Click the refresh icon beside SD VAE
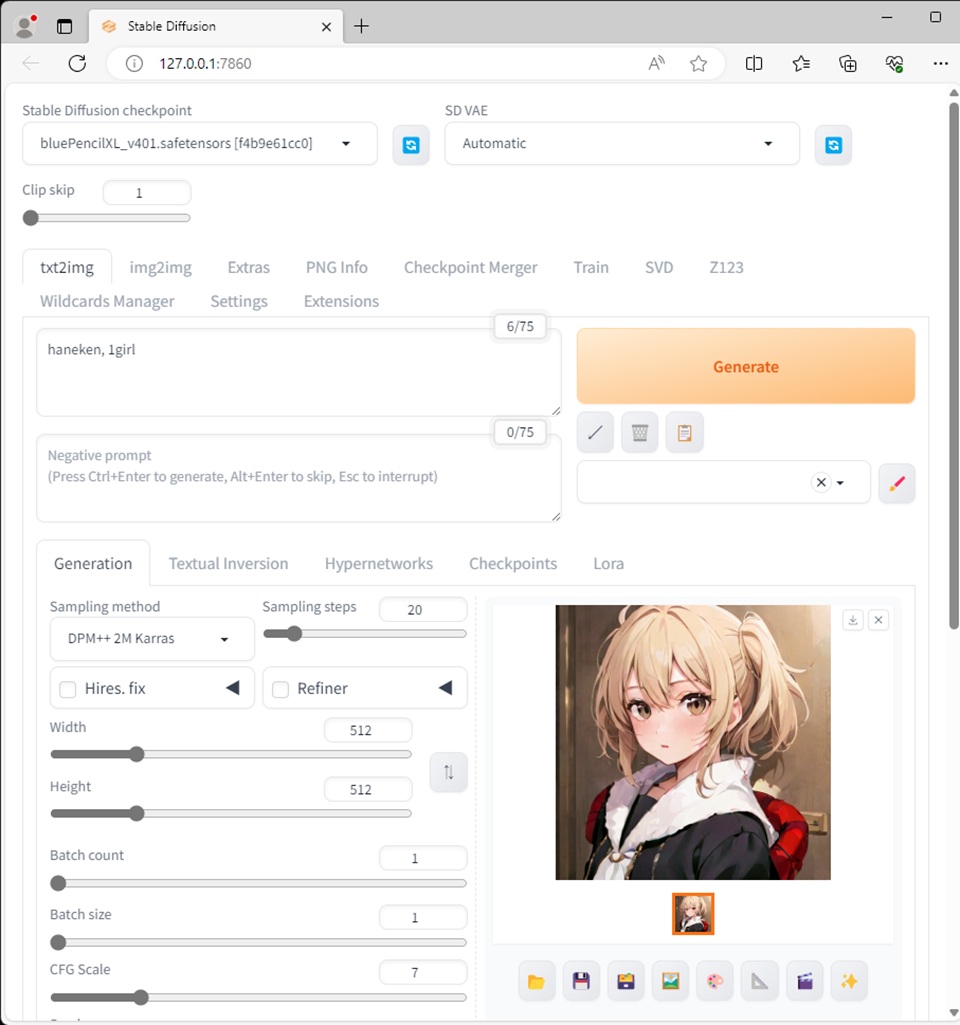Screen dimensions: 960x1025 point(833,145)
